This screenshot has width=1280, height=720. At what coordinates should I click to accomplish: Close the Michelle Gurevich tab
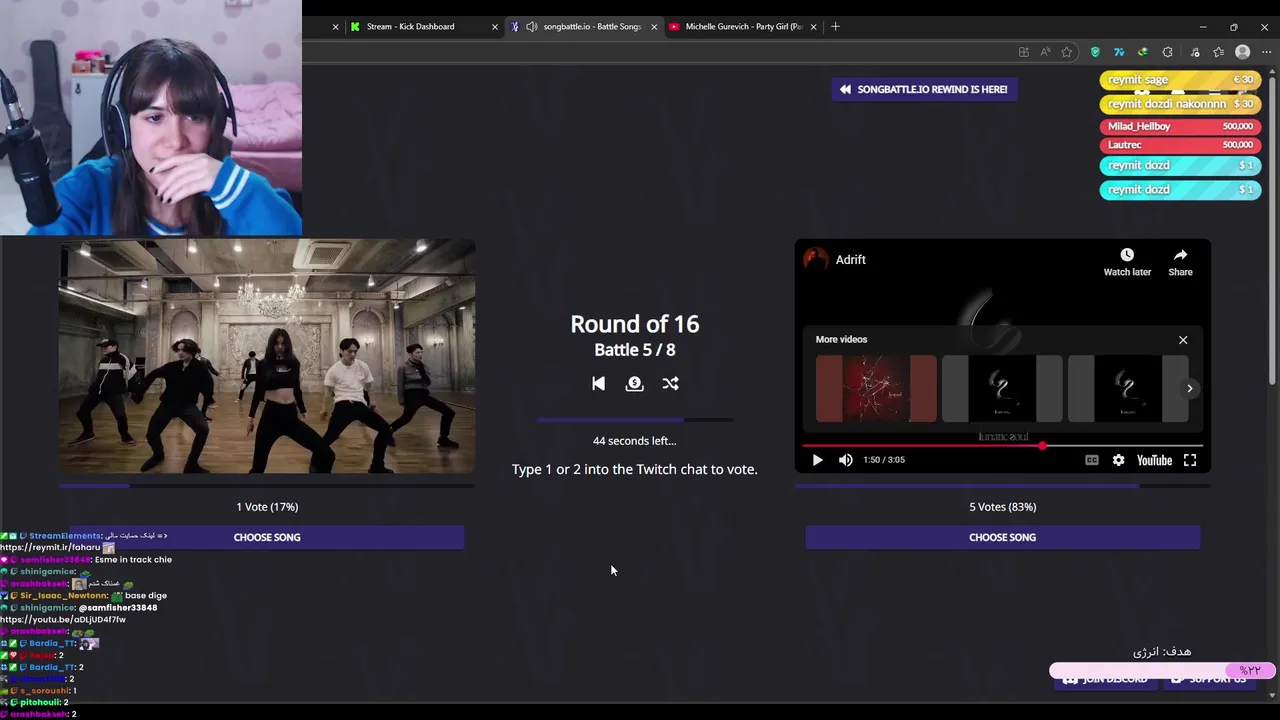[x=814, y=27]
